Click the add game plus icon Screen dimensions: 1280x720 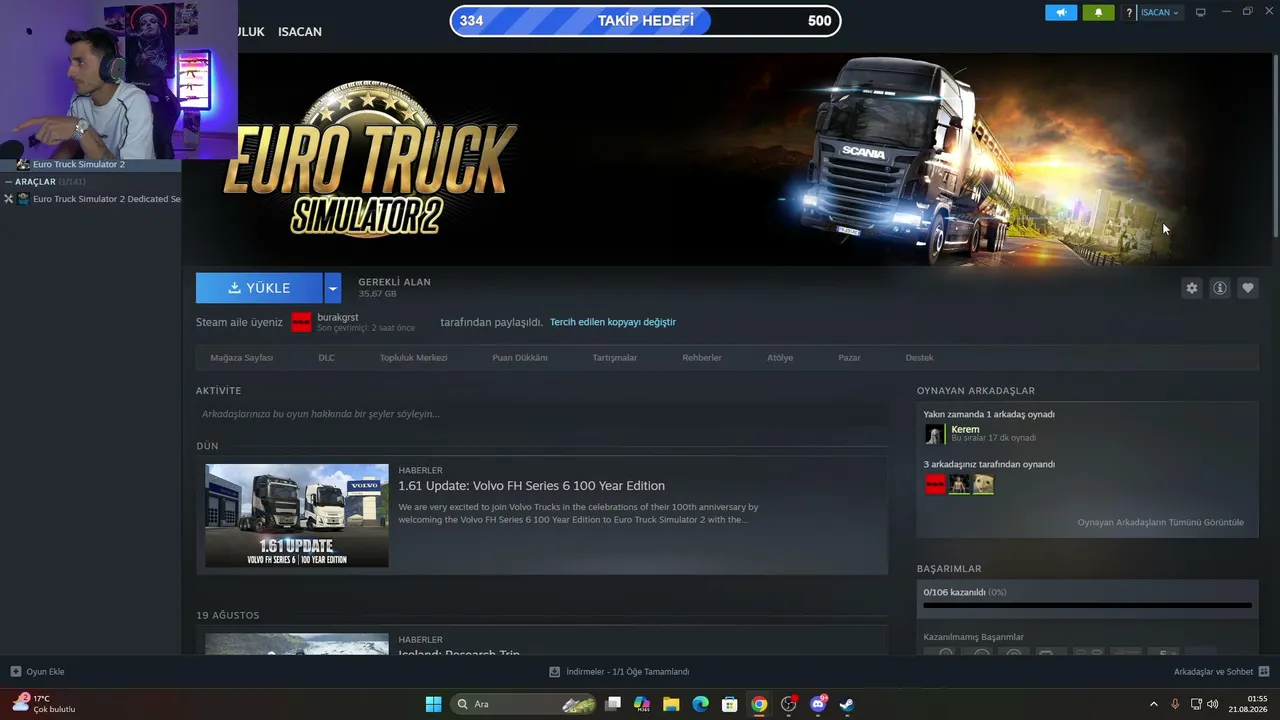(15, 672)
